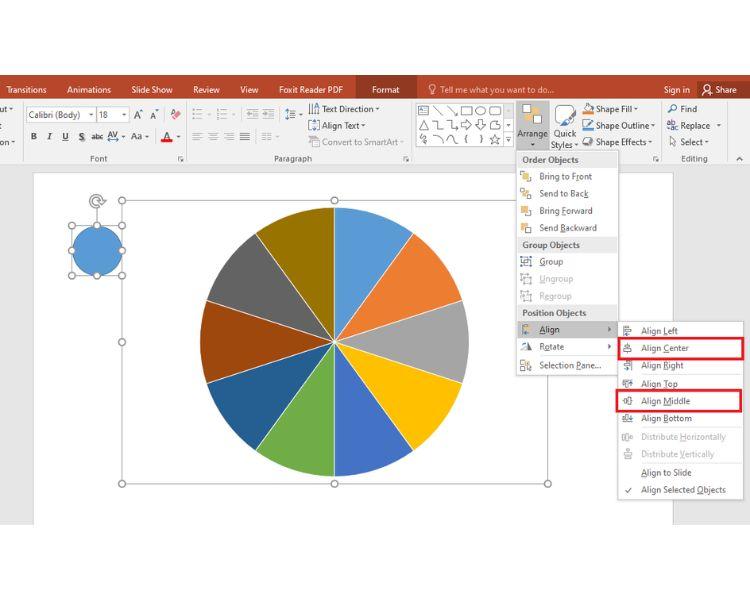
Task: Open Align Text dropdown
Action: [x=337, y=126]
